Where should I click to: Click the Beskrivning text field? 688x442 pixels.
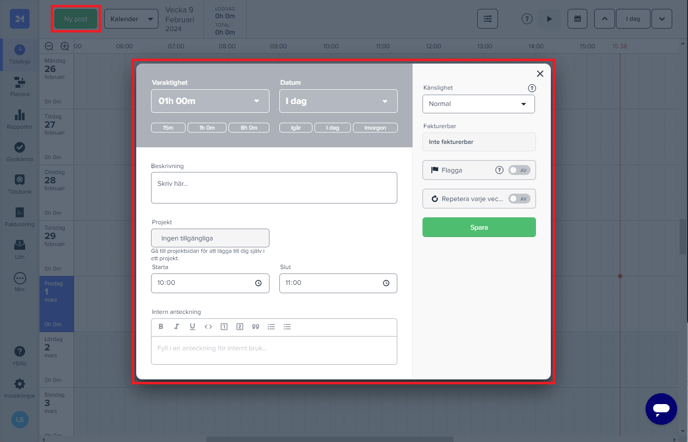pos(274,187)
